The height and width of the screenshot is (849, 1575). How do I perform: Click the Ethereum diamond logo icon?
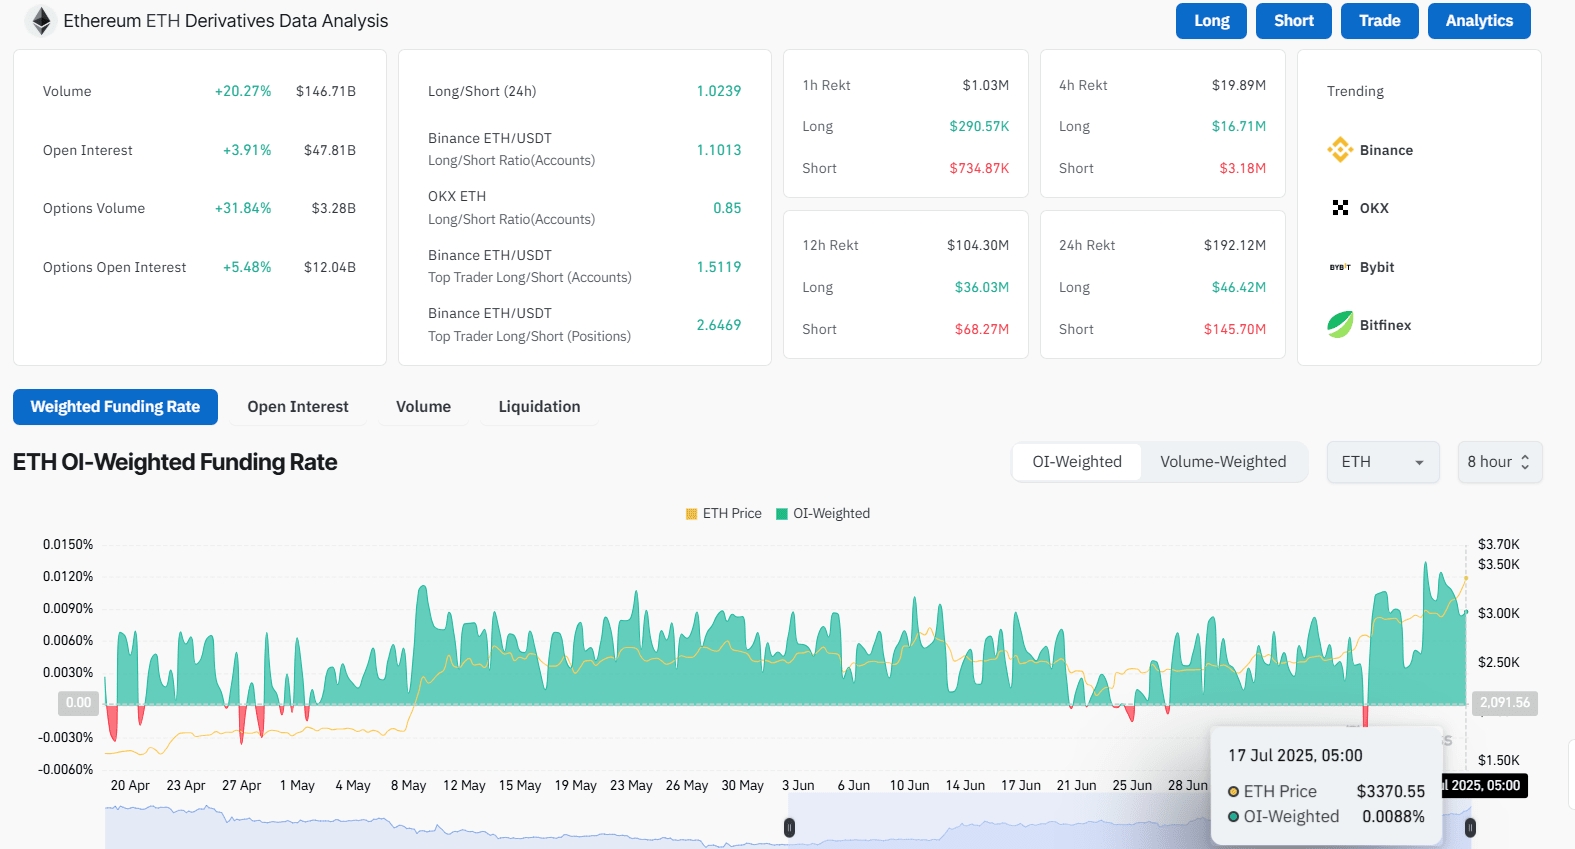[41, 21]
